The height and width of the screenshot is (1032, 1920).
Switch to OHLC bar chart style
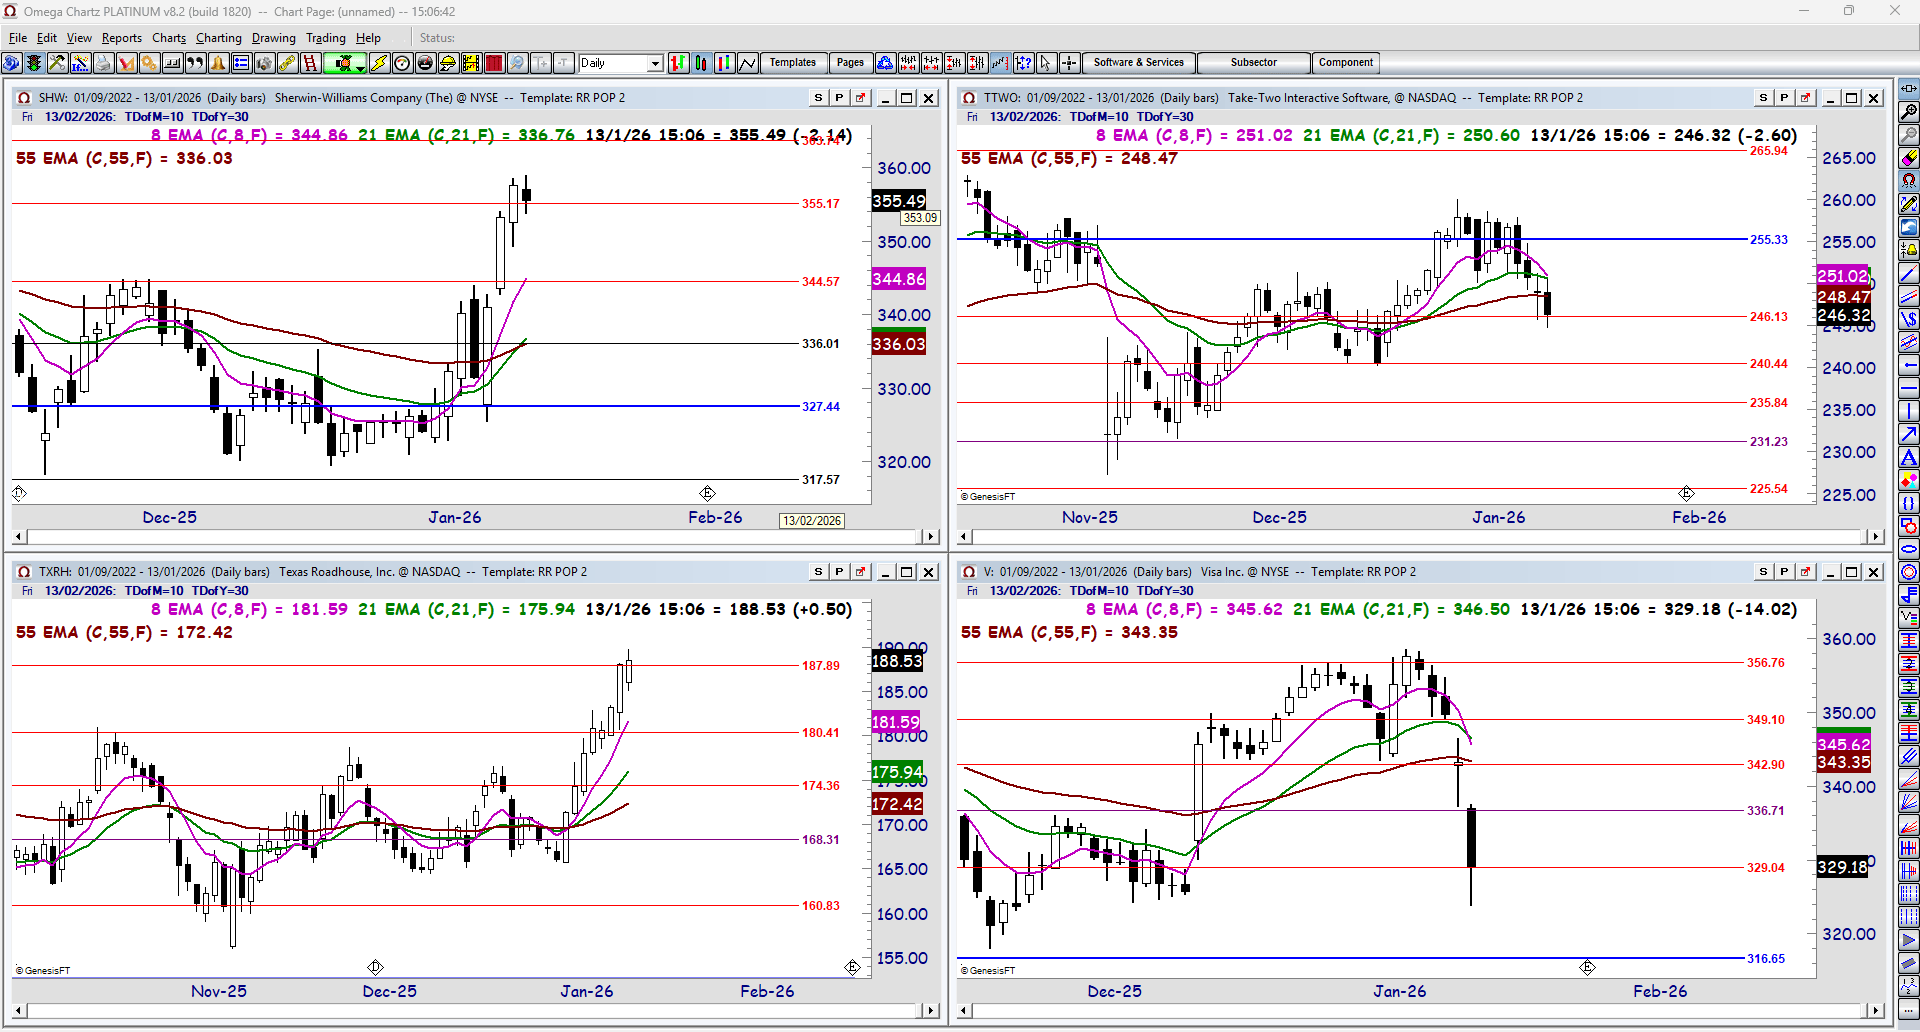679,63
